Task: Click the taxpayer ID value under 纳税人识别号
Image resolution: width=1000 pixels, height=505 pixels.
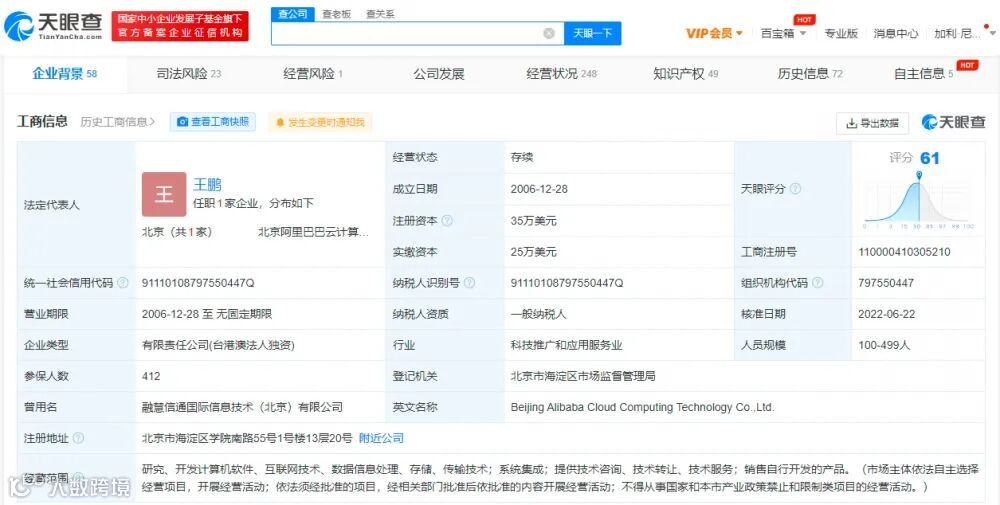Action: pyautogui.click(x=567, y=282)
